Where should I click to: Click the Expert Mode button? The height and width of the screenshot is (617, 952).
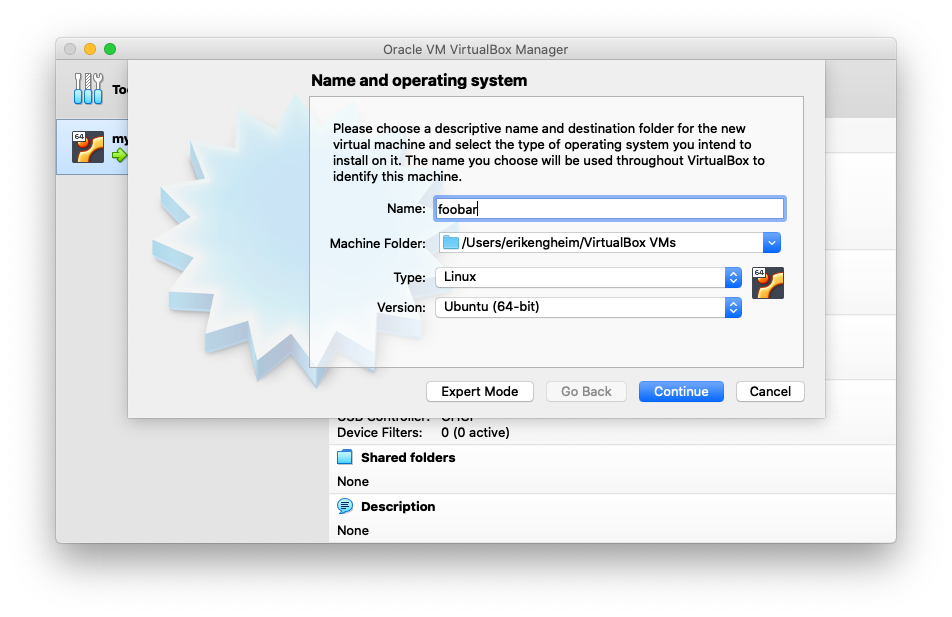[x=480, y=392]
